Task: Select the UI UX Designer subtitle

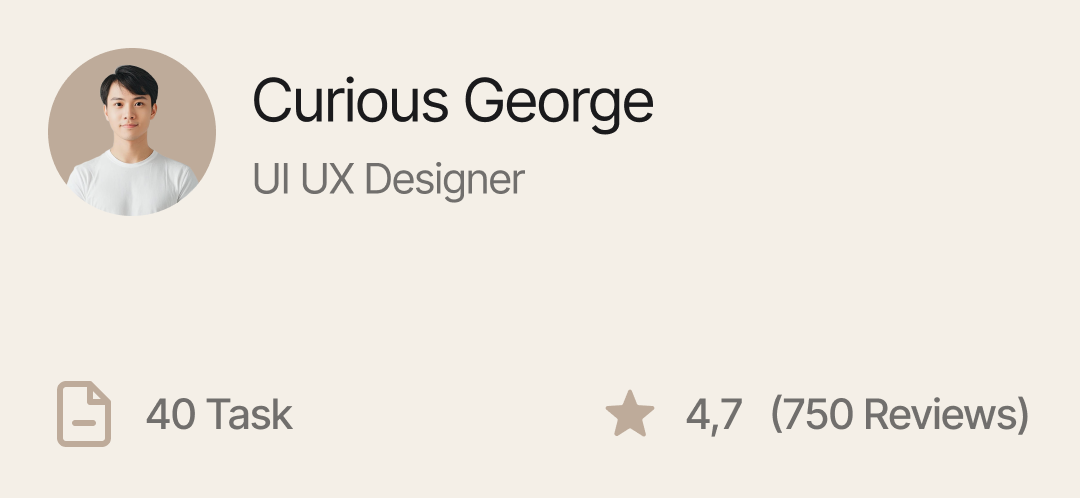Action: (388, 180)
